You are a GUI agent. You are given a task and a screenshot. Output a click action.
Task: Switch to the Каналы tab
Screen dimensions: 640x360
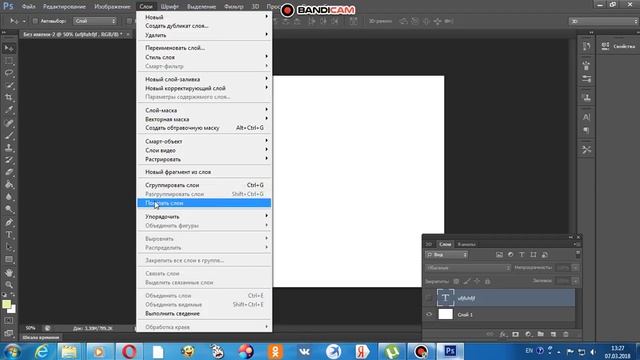[x=466, y=244]
